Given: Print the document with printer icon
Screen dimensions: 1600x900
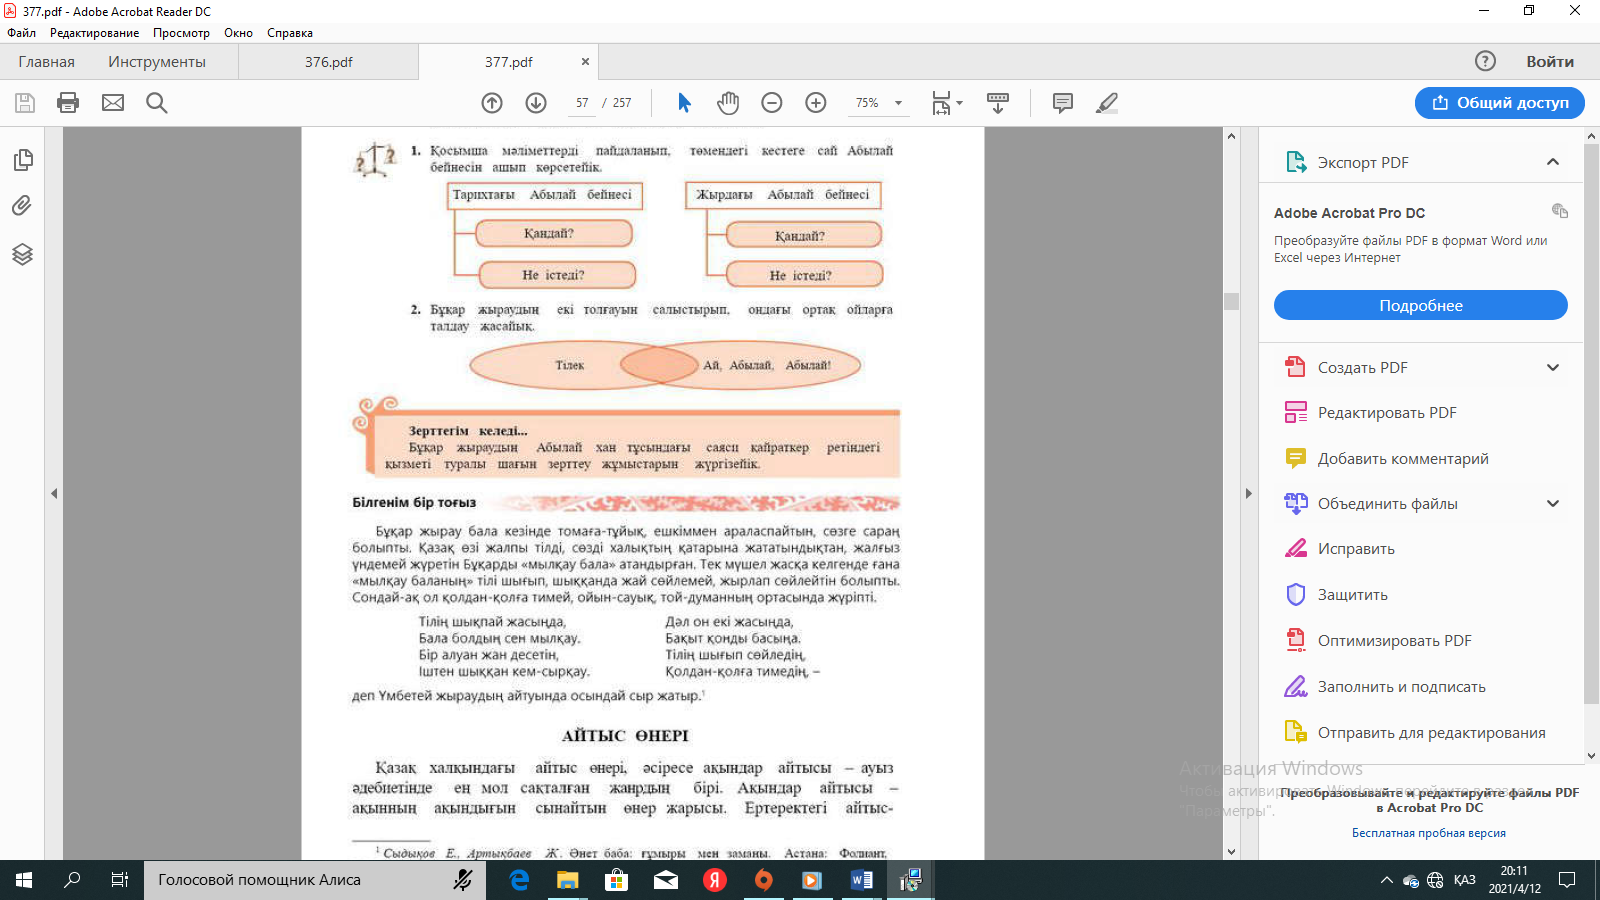Looking at the screenshot, I should [x=68, y=103].
